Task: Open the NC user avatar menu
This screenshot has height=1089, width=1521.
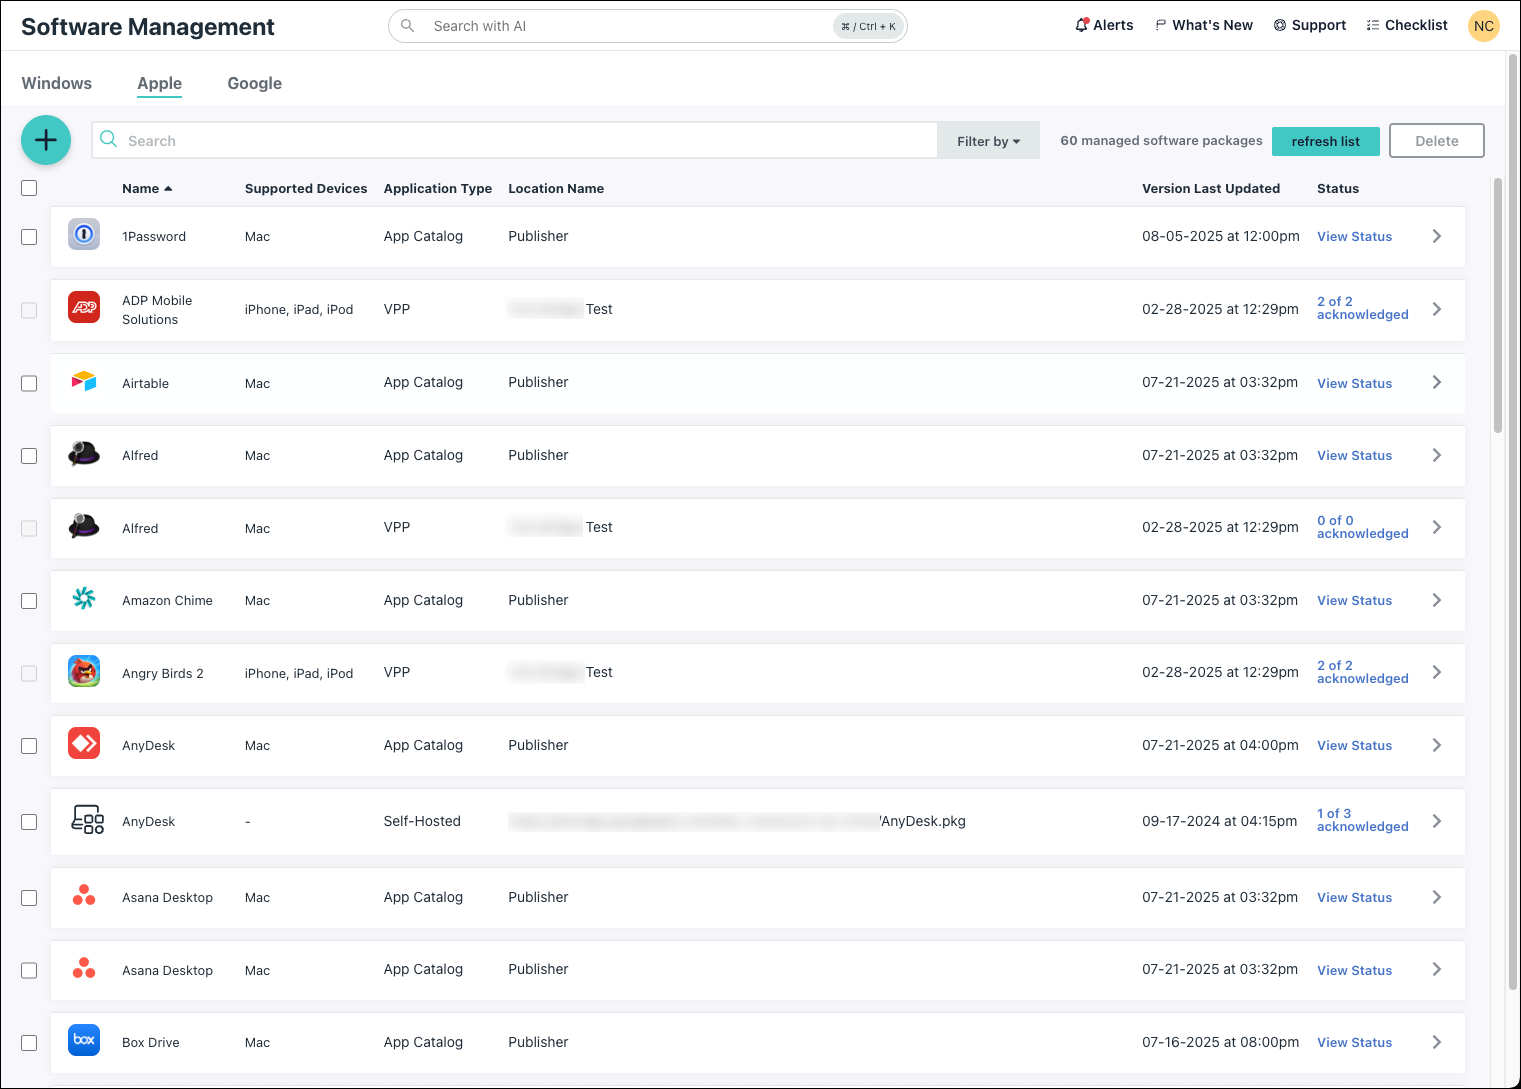Action: coord(1484,26)
